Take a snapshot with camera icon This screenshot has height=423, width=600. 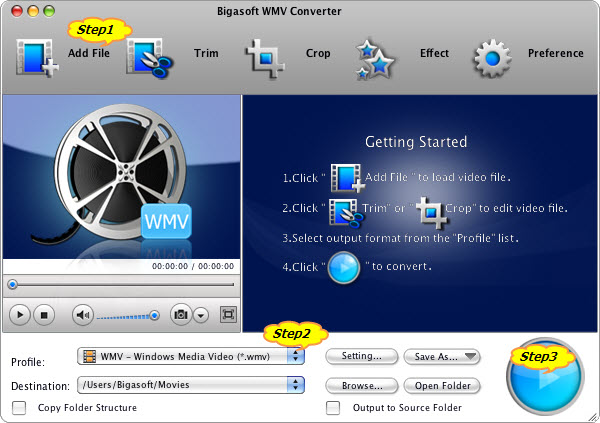click(181, 315)
